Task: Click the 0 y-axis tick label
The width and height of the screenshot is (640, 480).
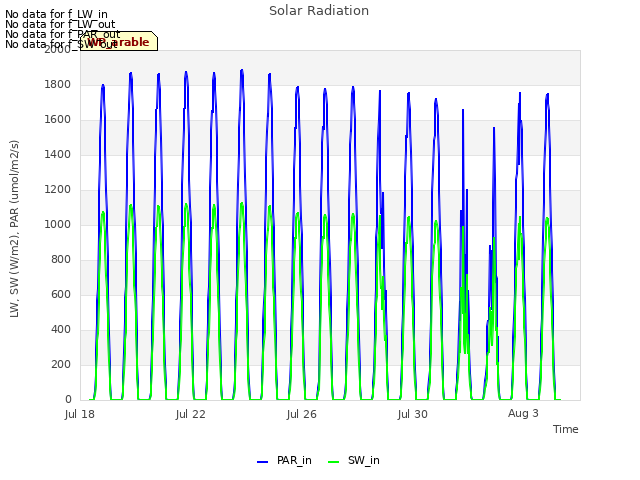Action: (68, 399)
